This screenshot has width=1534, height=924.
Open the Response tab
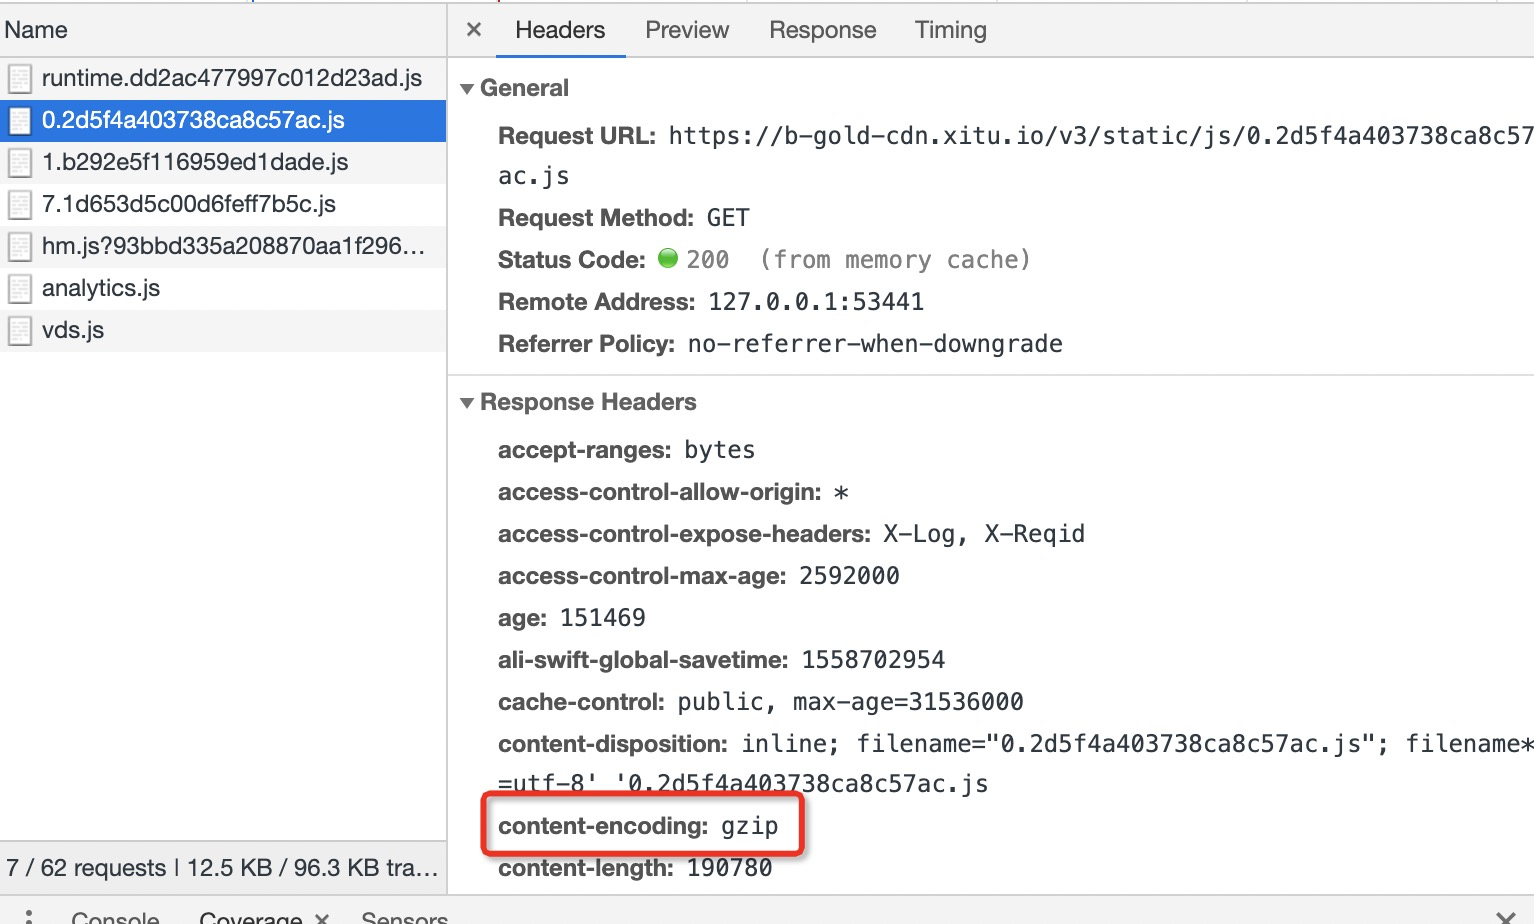(x=822, y=30)
